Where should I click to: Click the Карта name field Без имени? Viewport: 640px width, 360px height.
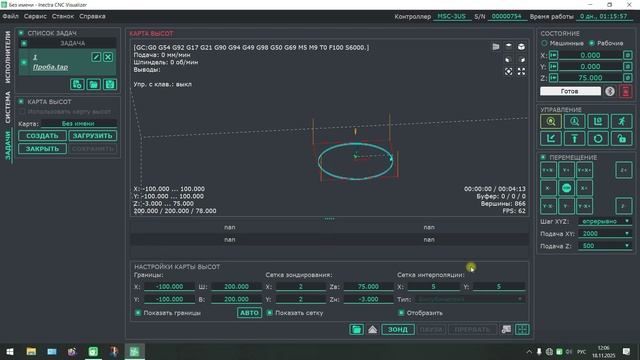point(78,123)
